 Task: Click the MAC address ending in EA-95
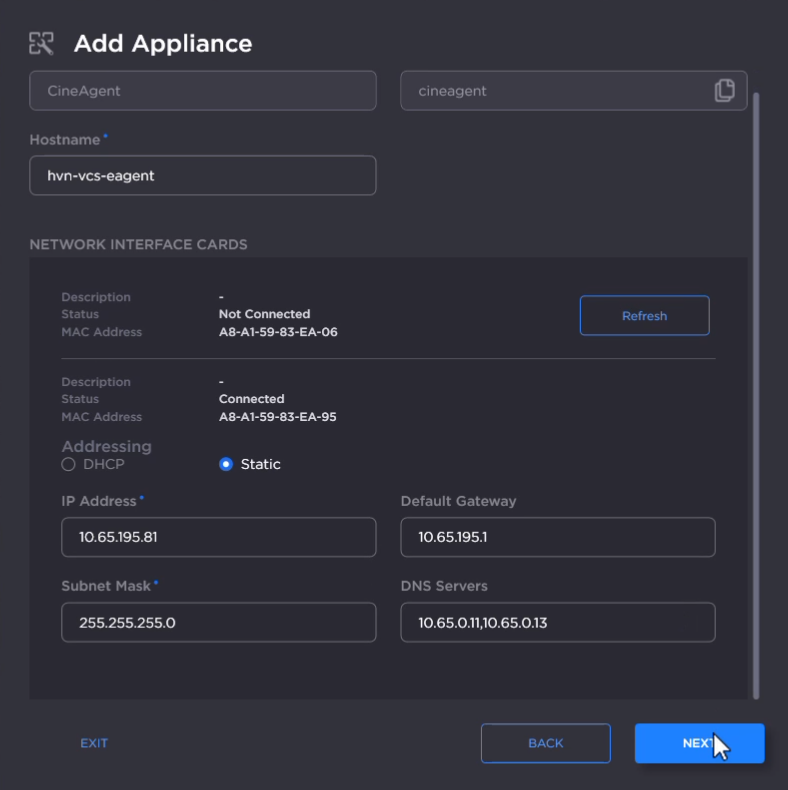(x=278, y=417)
